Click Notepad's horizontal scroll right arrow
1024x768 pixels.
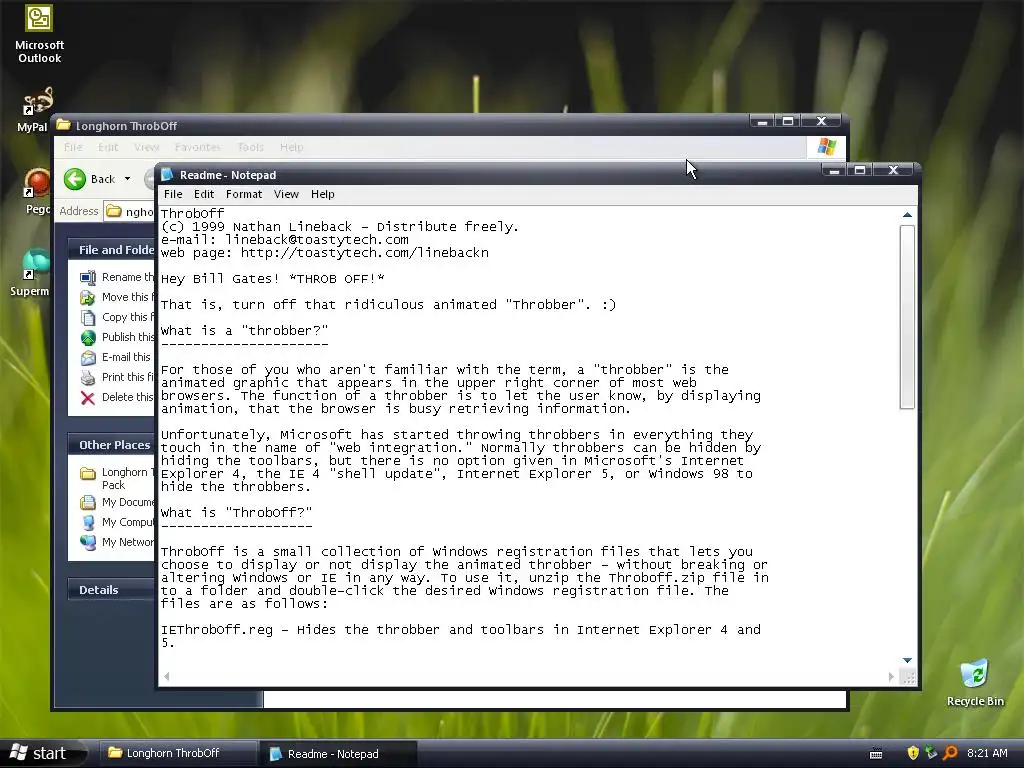tap(891, 677)
